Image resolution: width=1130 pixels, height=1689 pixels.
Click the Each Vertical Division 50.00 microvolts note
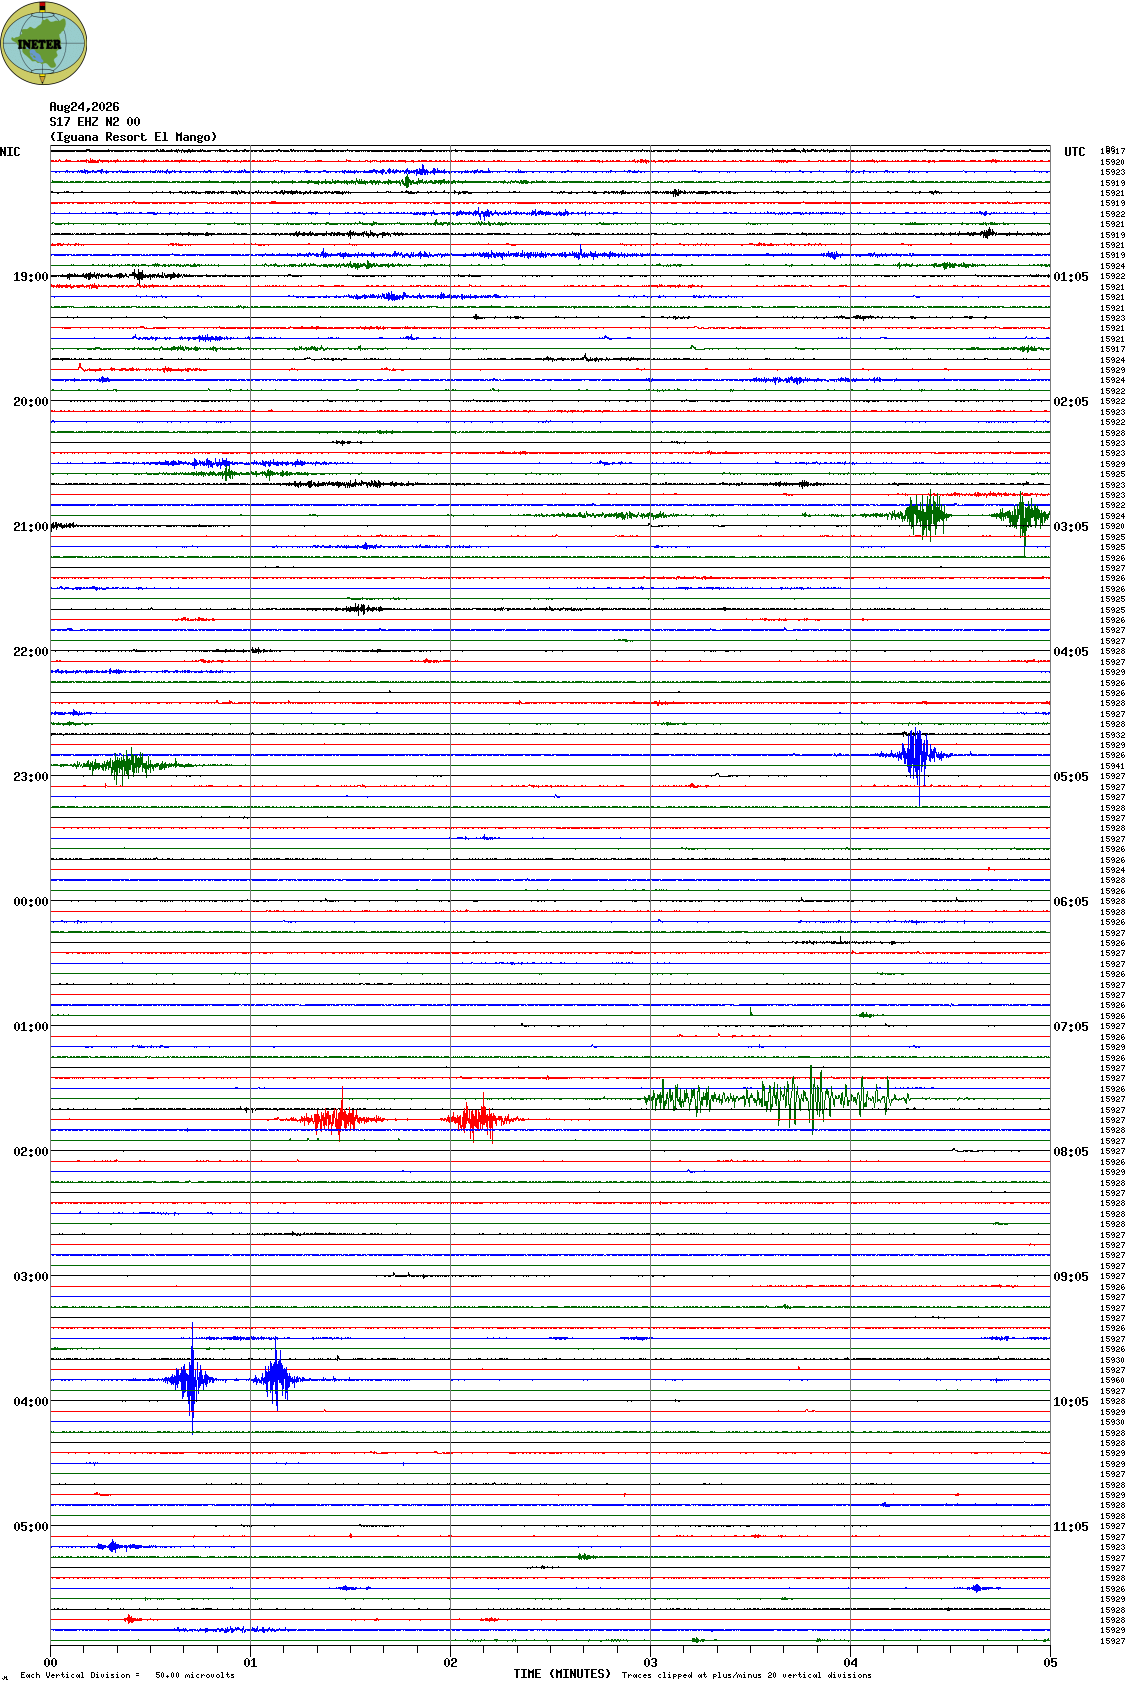[x=127, y=1675]
